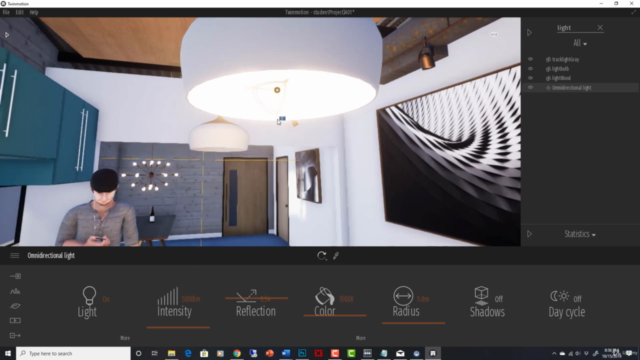Screen dimensions: 640x360
Task: Open the File menu
Action: [6, 12]
